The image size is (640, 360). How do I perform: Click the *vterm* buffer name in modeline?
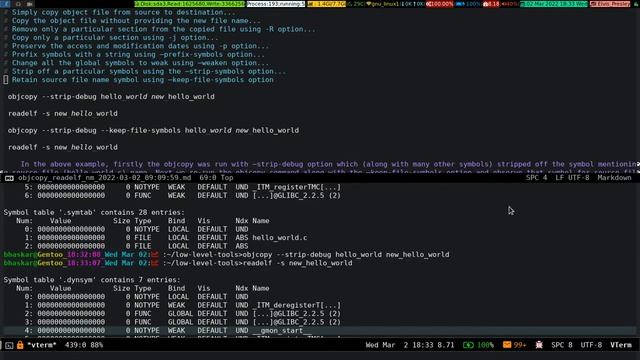[42, 345]
